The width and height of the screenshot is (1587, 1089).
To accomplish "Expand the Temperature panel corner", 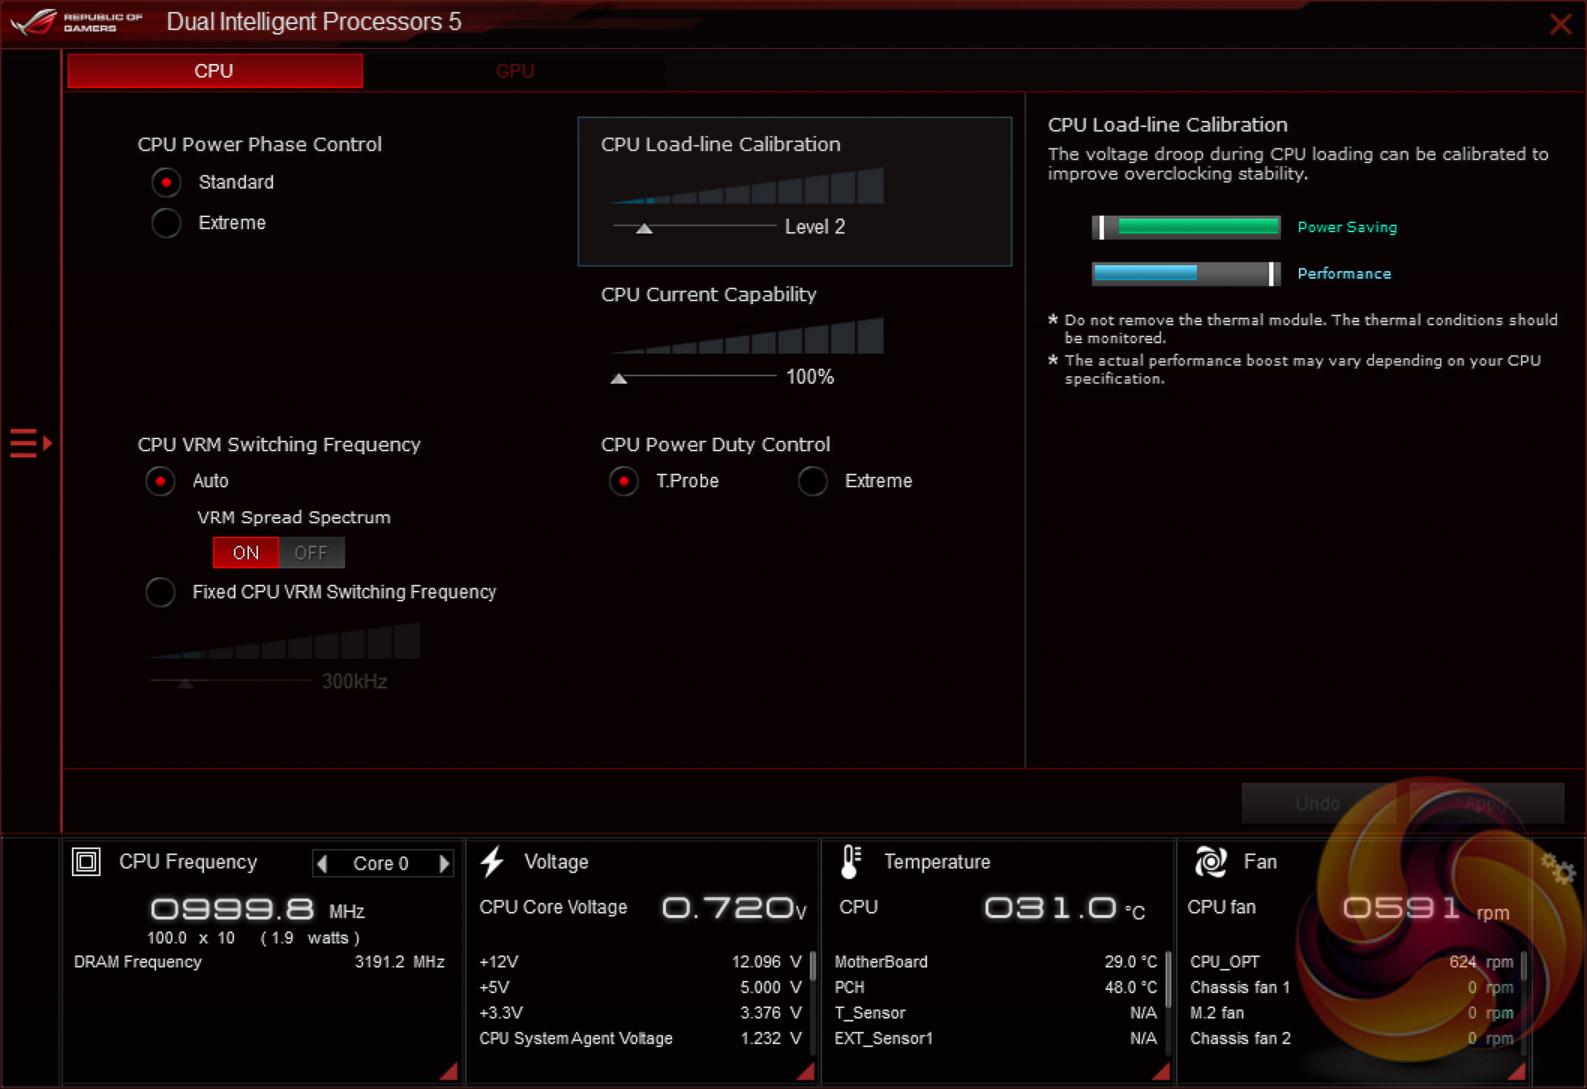I will click(x=1161, y=1071).
